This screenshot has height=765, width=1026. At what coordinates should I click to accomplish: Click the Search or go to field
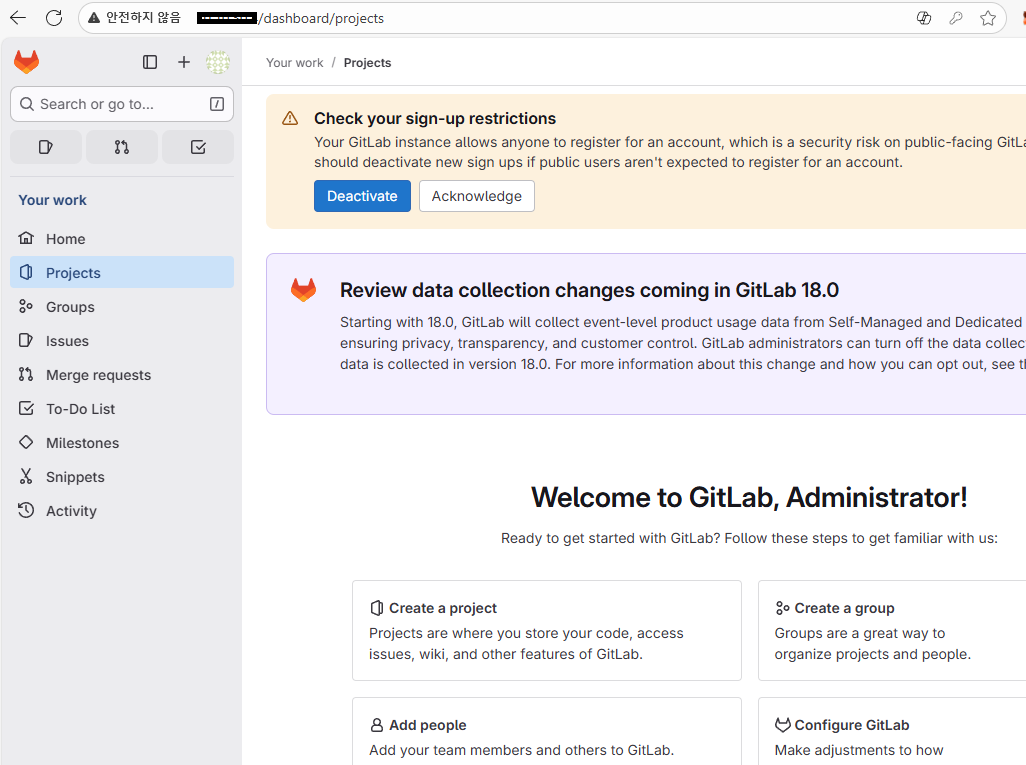pyautogui.click(x=122, y=104)
